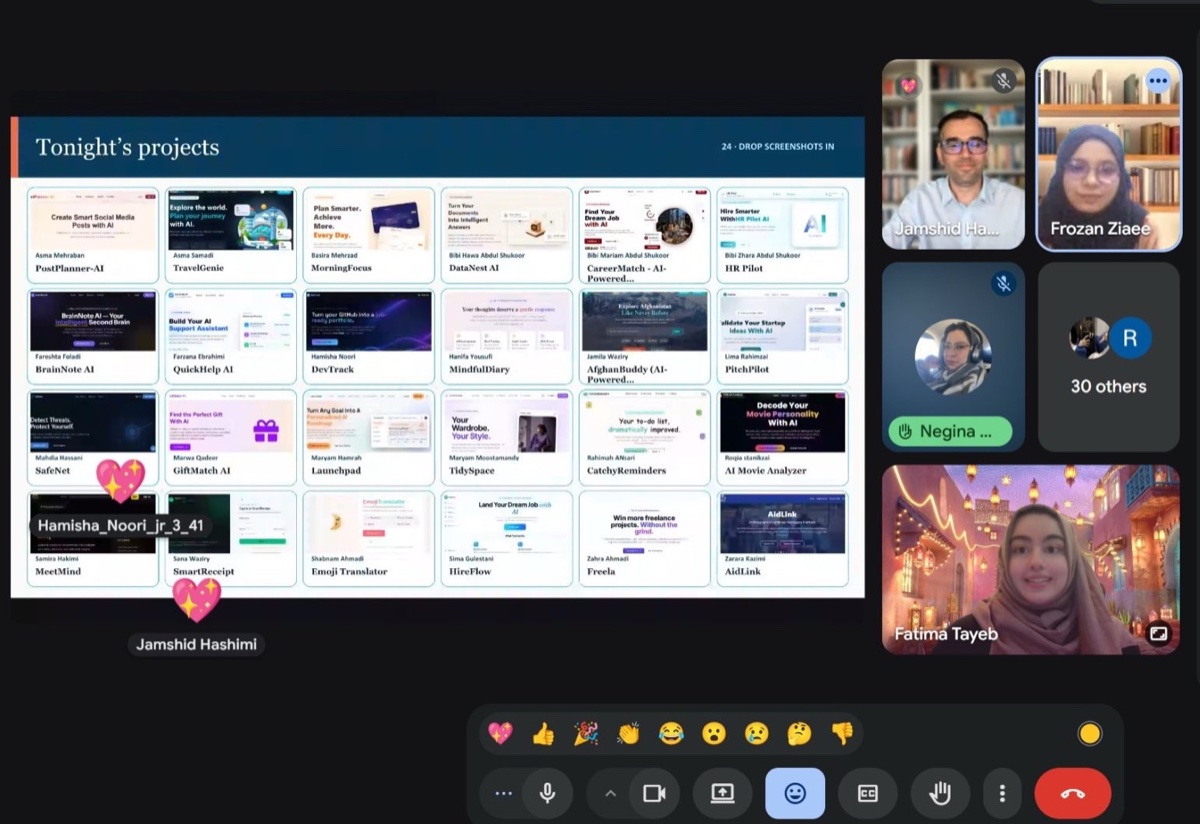
Task: Send the thumbs up reaction
Action: coord(543,734)
